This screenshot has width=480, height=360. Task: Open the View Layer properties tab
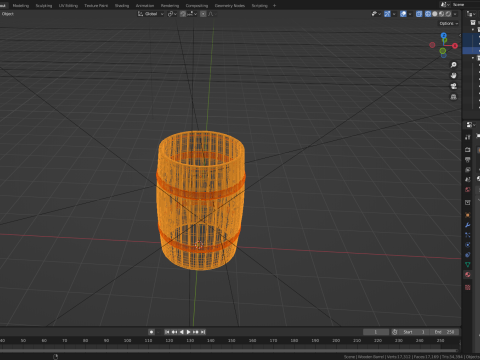tap(468, 170)
